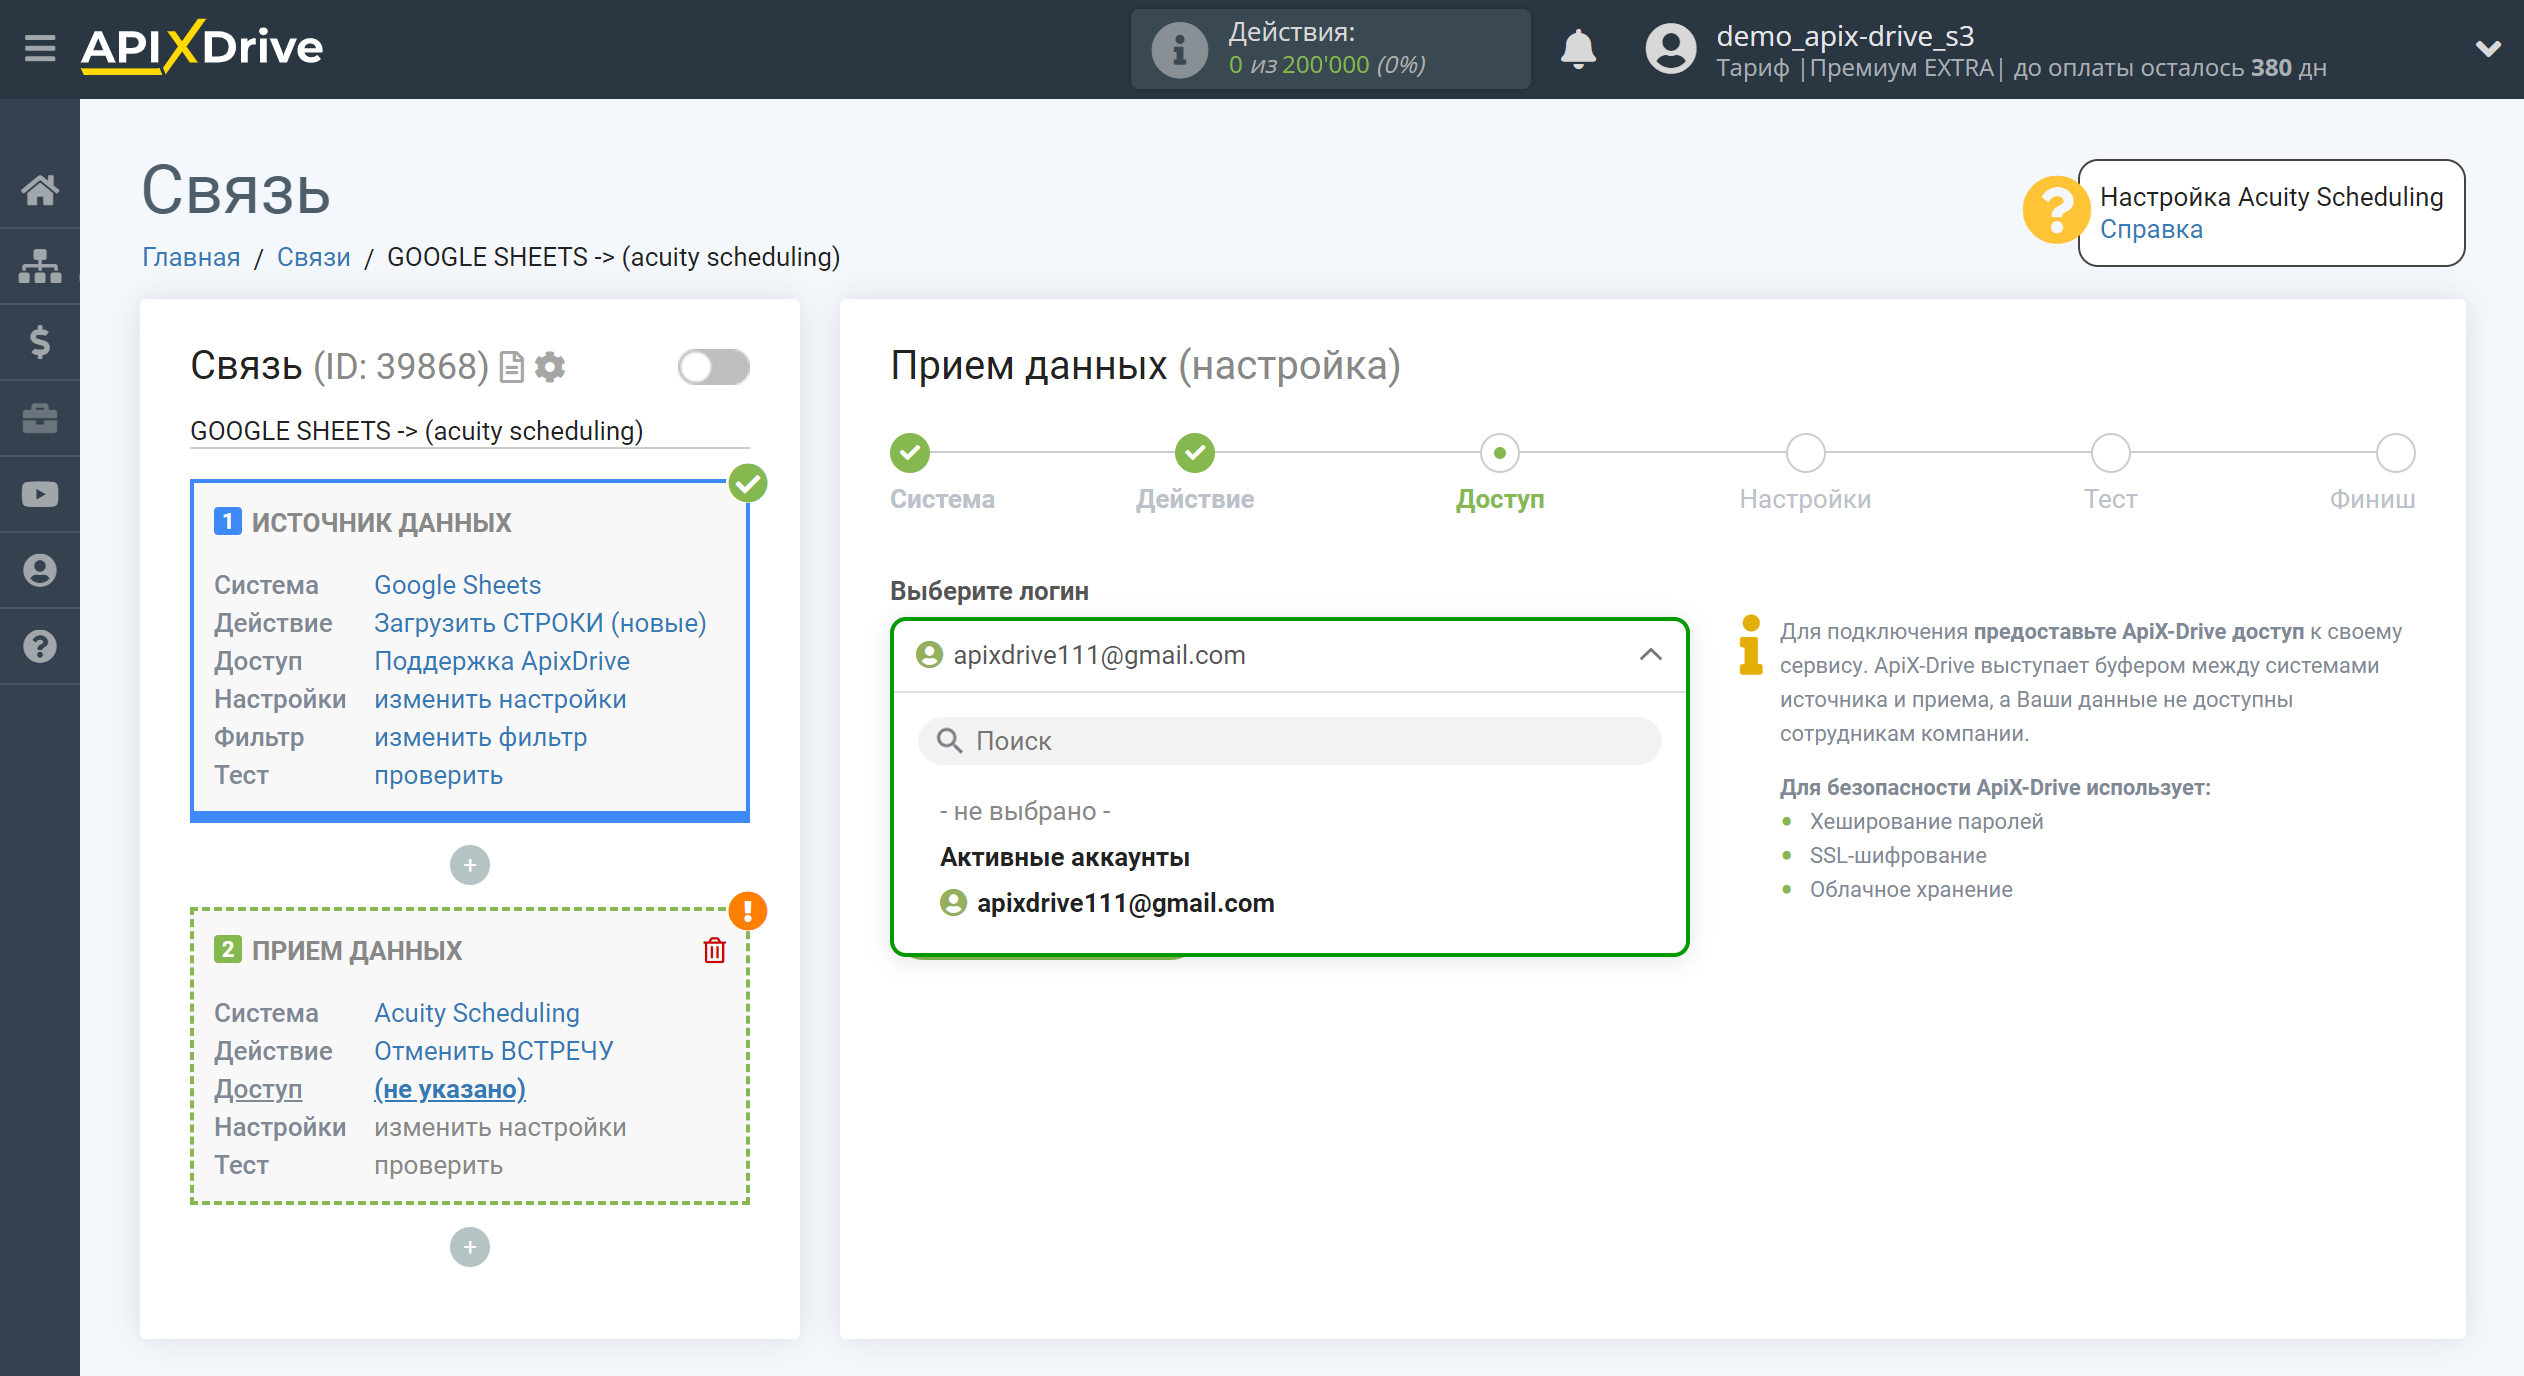This screenshot has height=1376, width=2524.
Task: Click Загрузить СТРОКИ (новые) action link
Action: (540, 623)
